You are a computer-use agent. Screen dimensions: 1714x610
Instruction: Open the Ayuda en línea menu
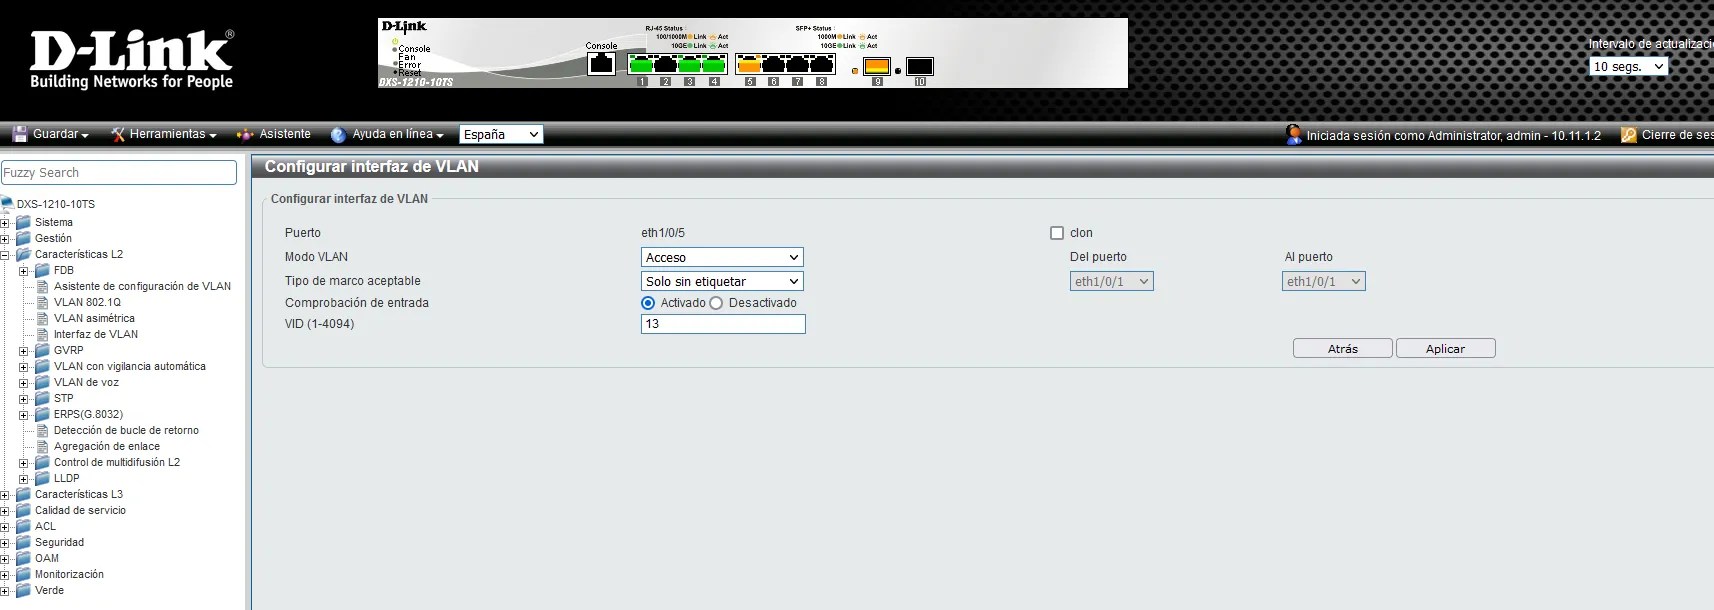point(397,134)
